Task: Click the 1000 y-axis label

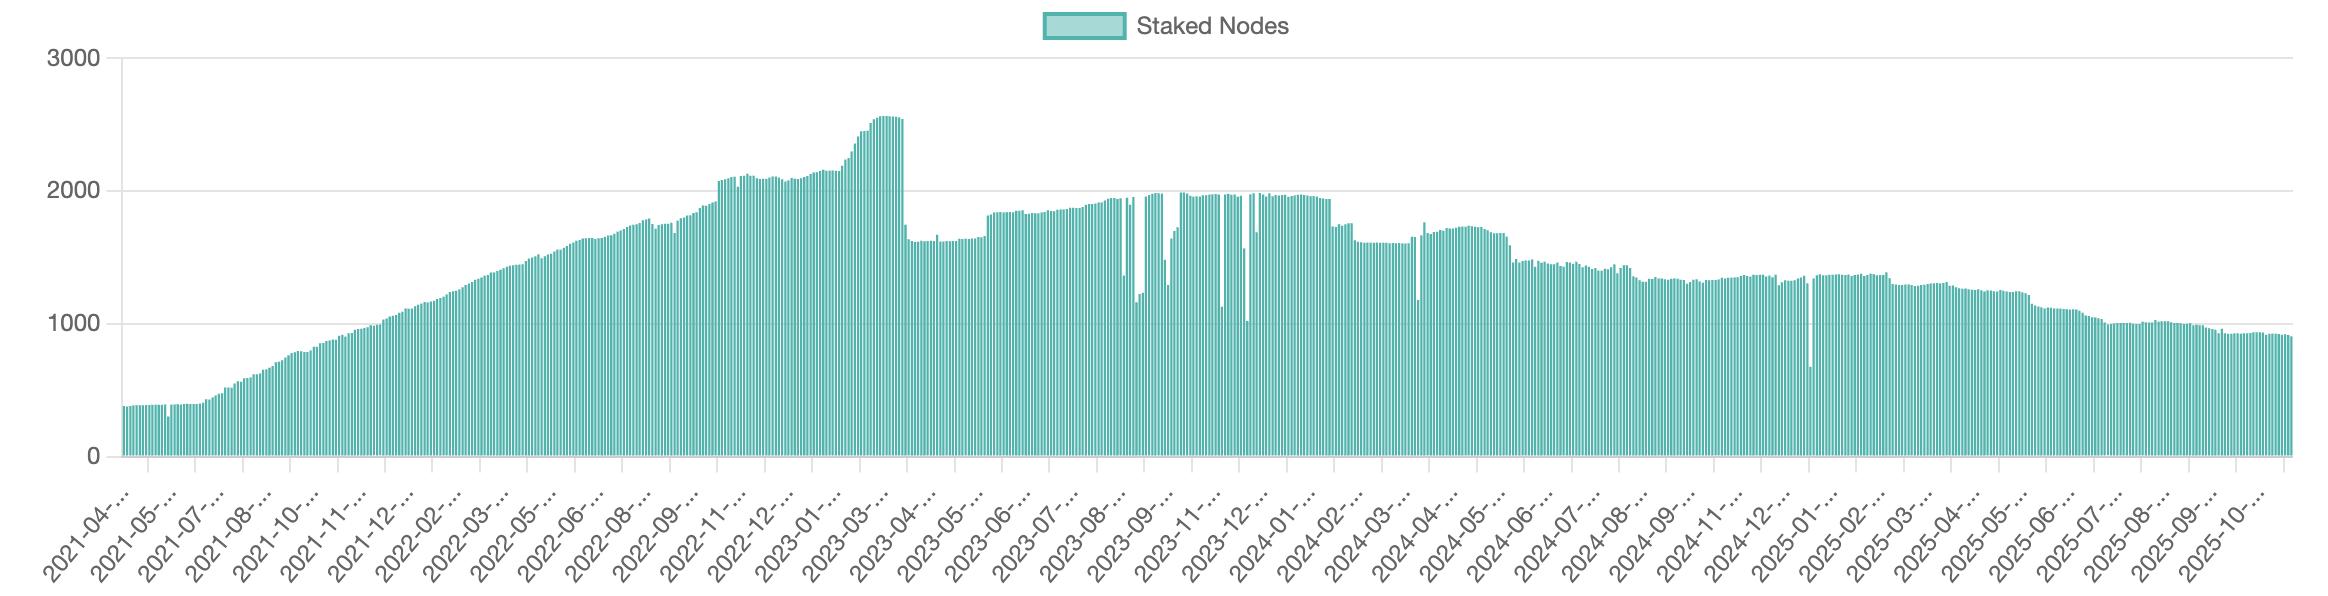Action: (x=74, y=324)
